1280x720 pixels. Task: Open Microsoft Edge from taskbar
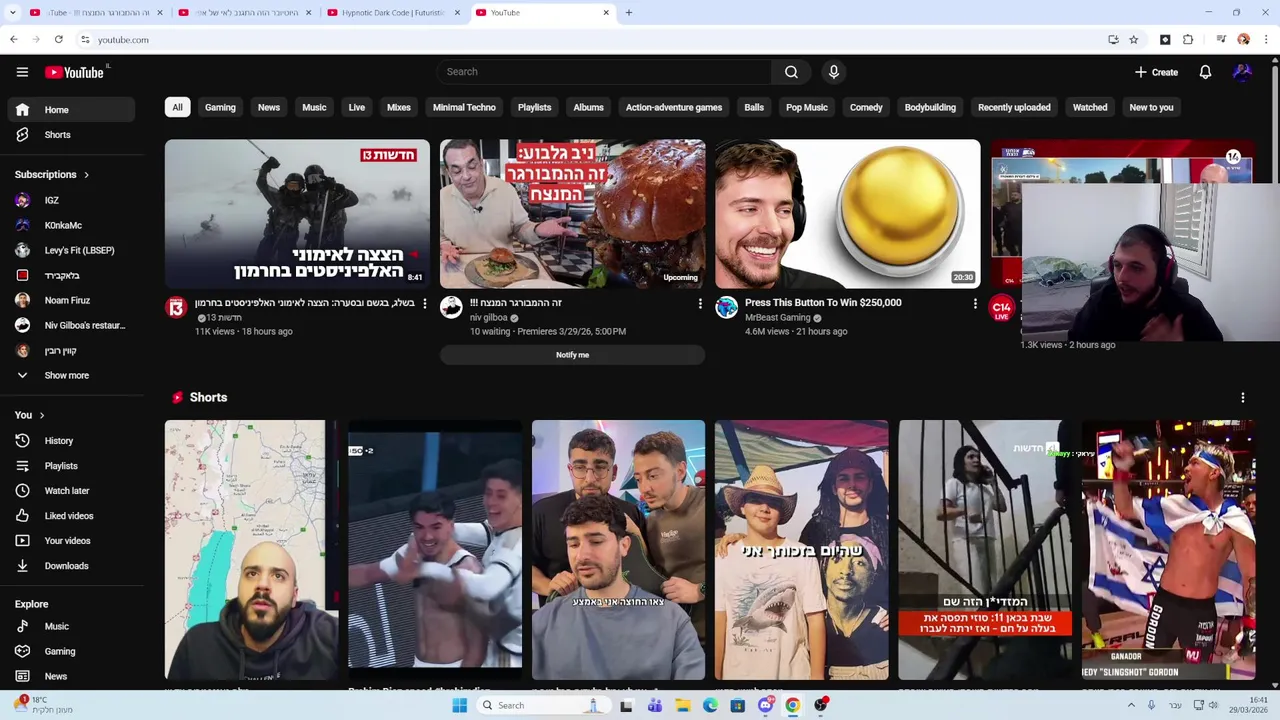[x=710, y=705]
